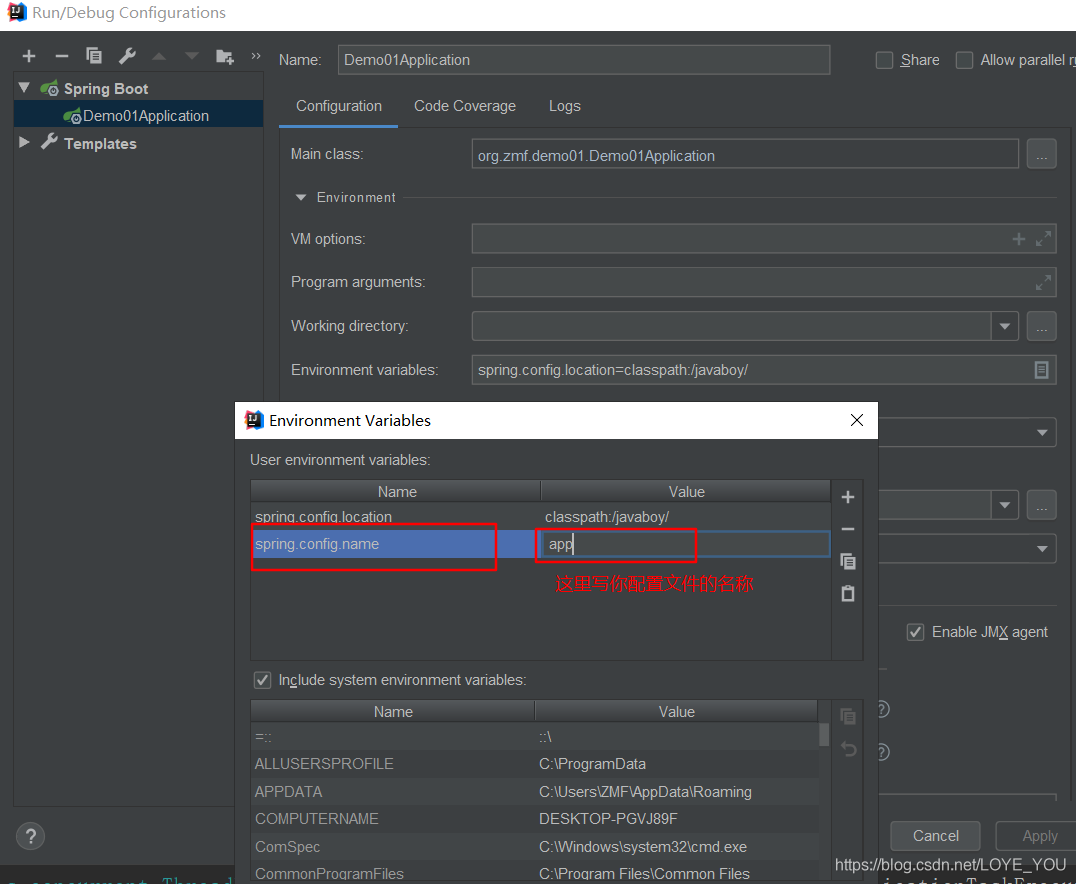This screenshot has height=884, width=1076.
Task: Open Environment variables editor icon
Action: pyautogui.click(x=1041, y=370)
